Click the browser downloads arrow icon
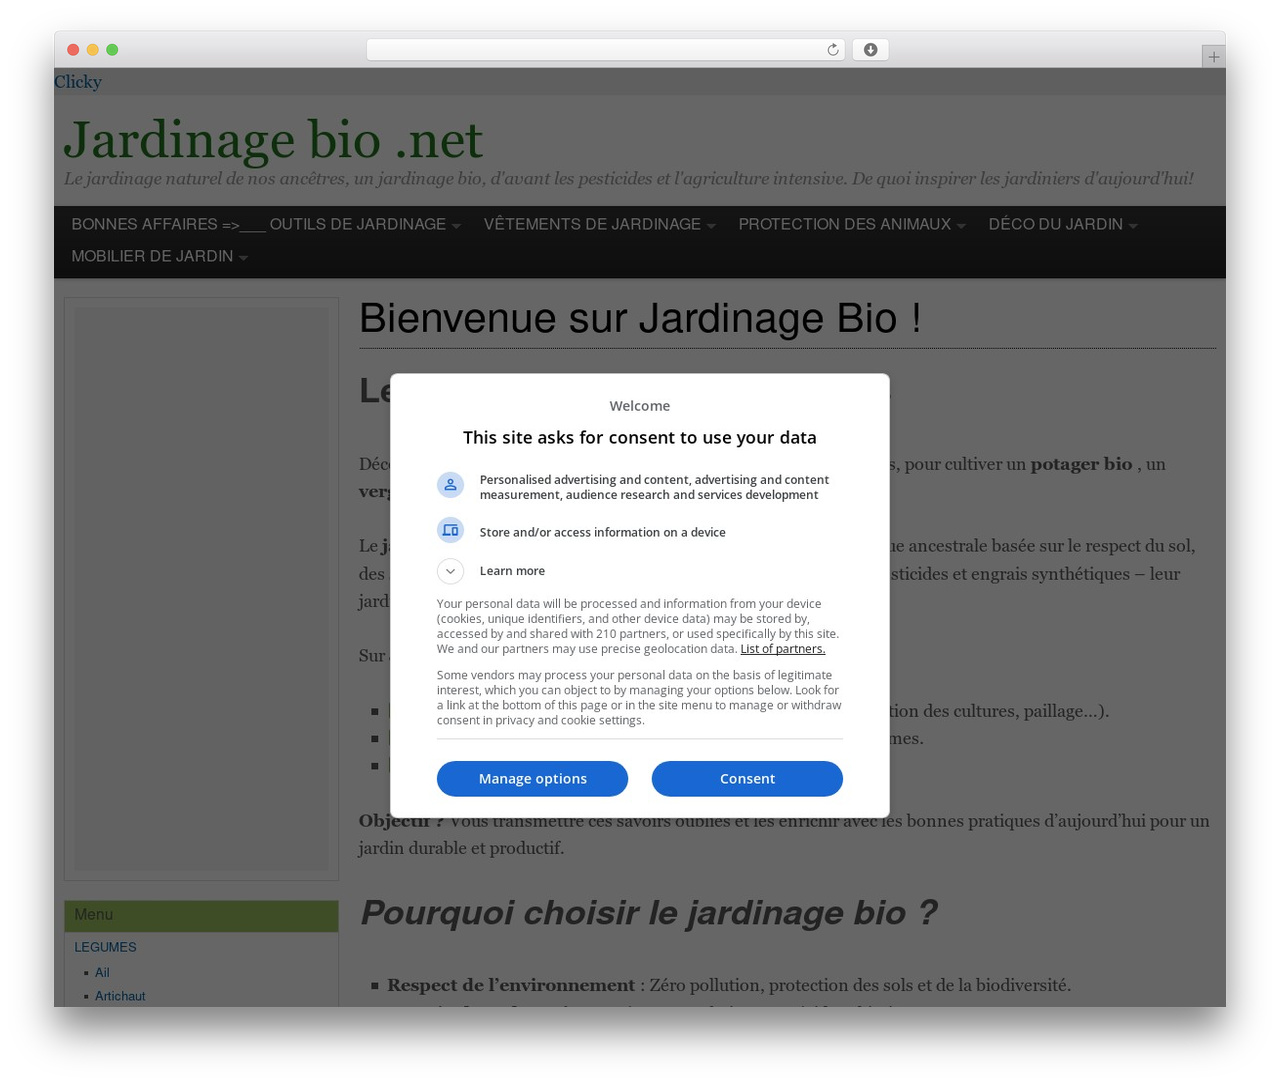This screenshot has height=1084, width=1280. tap(870, 50)
